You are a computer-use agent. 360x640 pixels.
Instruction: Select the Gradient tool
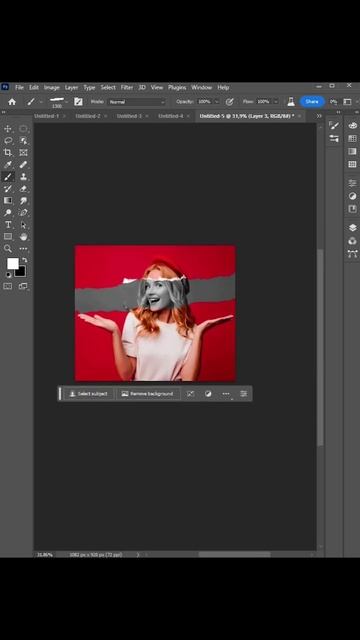pos(8,200)
